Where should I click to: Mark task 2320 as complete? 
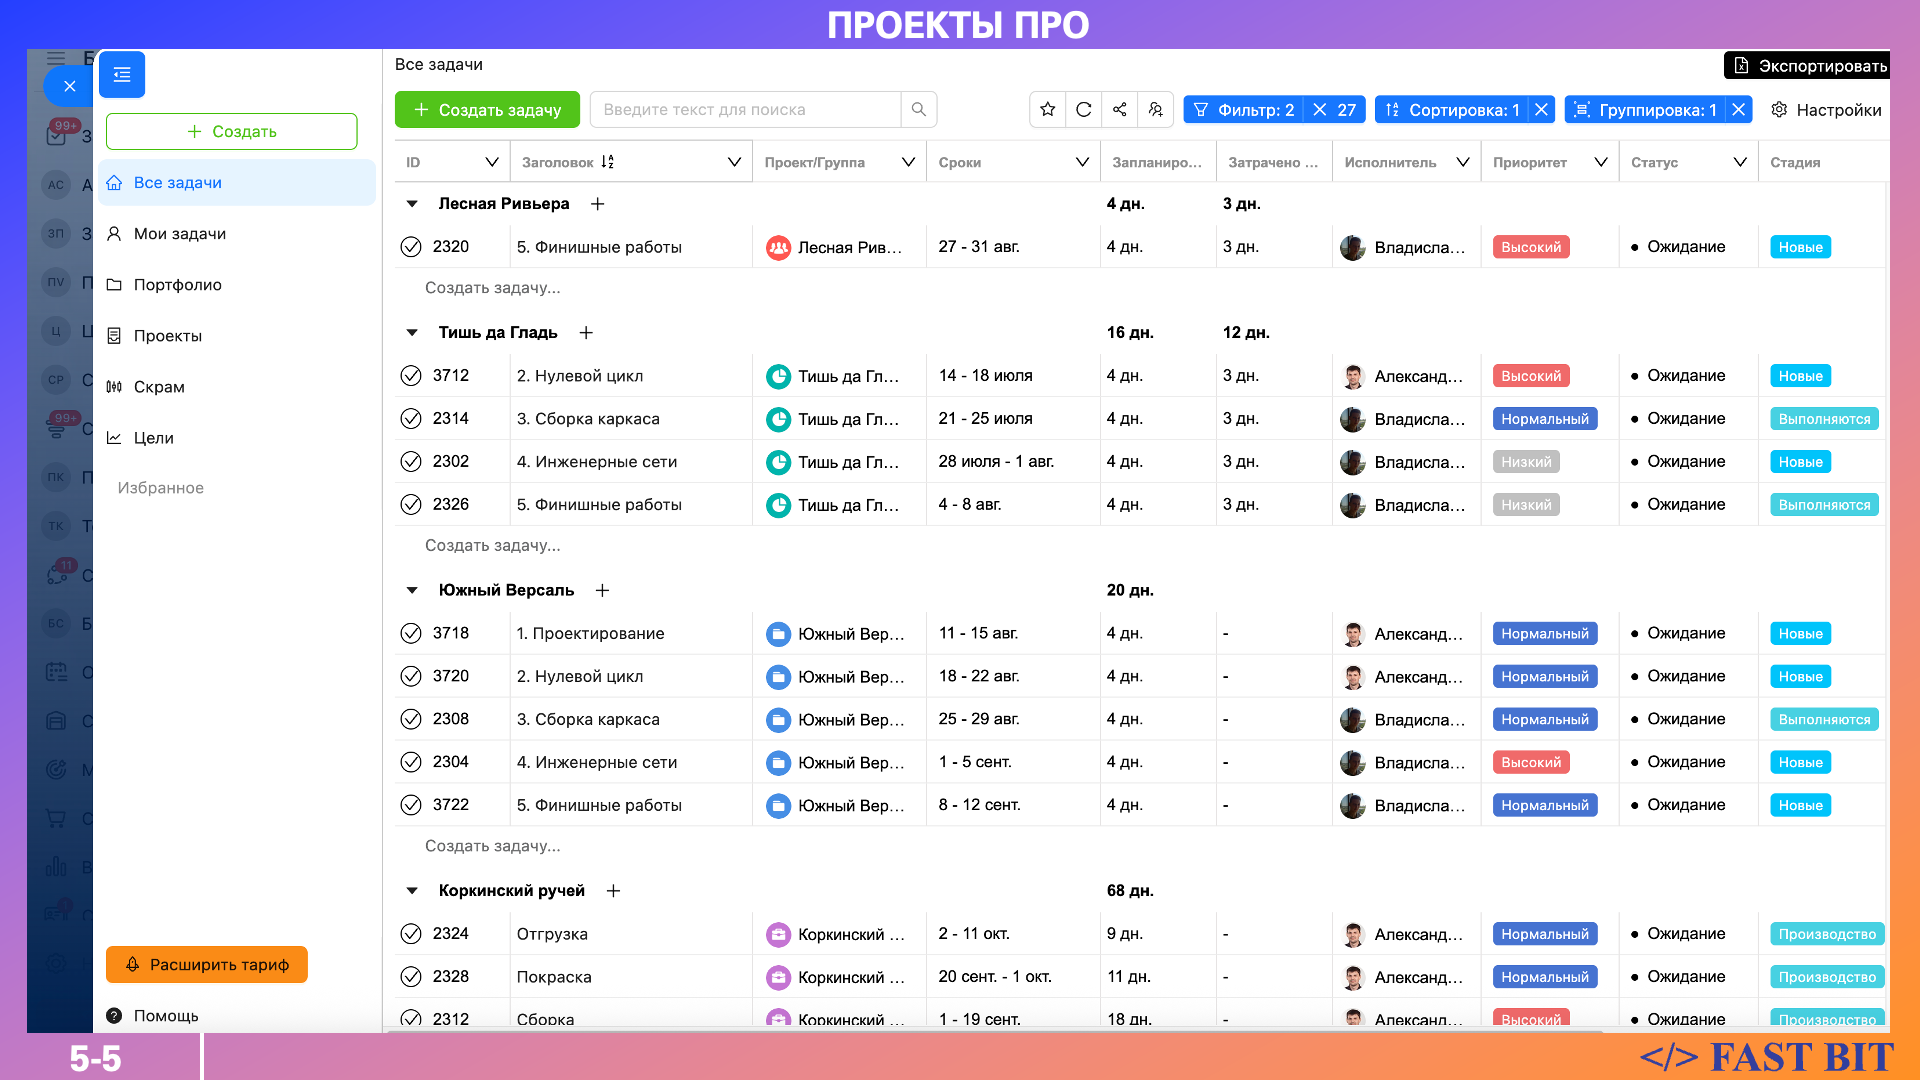[411, 247]
